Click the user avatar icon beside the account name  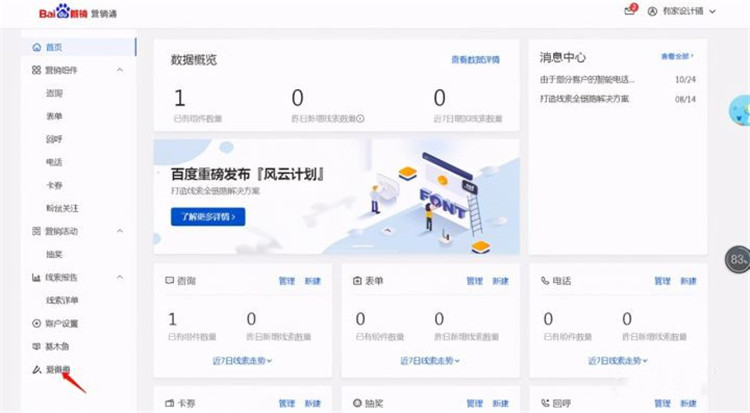(653, 11)
